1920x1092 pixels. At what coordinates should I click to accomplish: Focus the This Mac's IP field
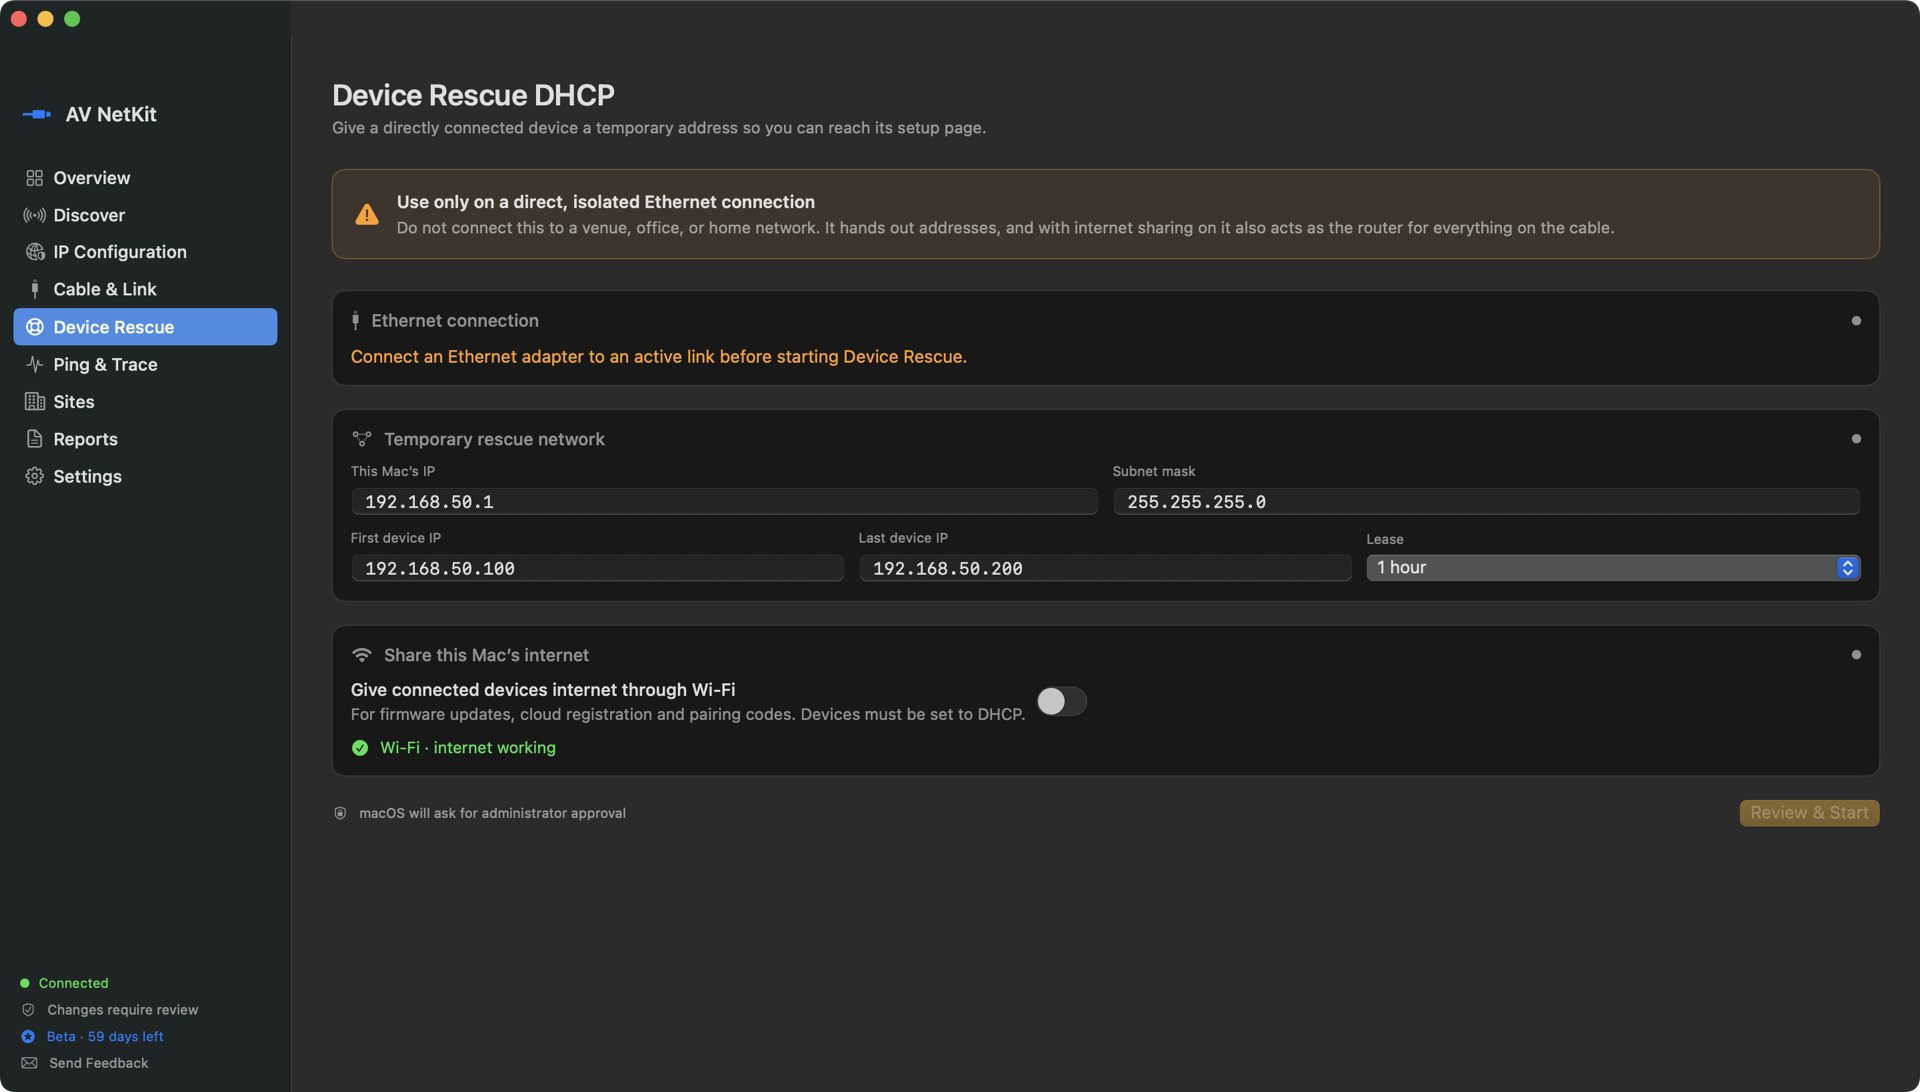click(x=724, y=502)
